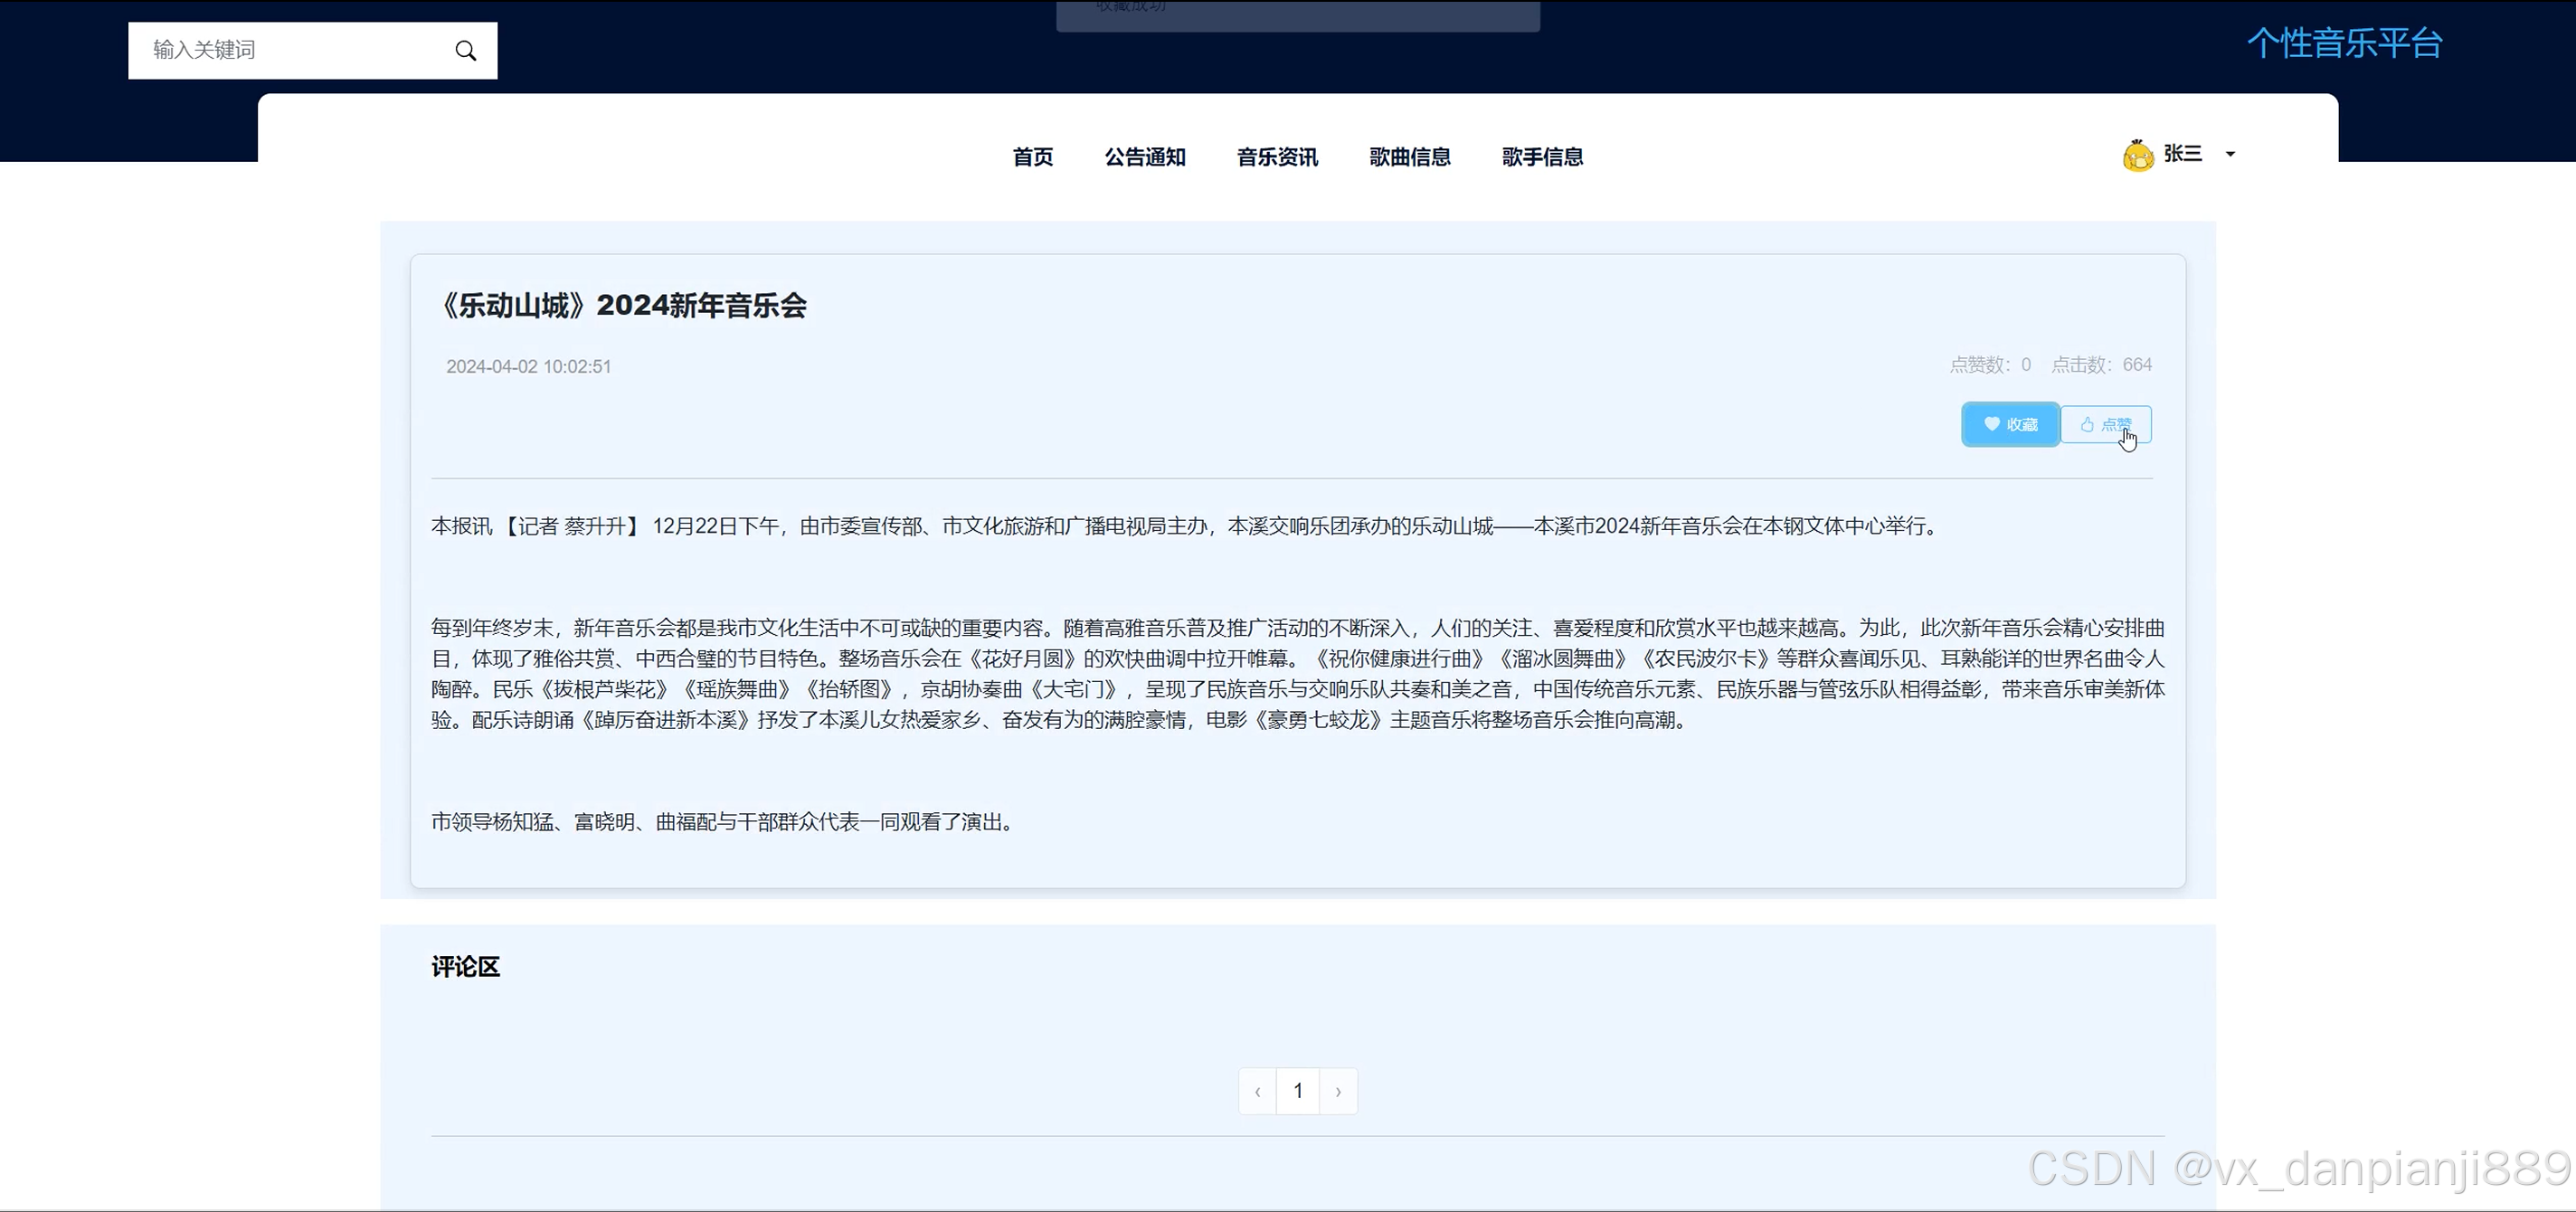Click the 评论区 heading
This screenshot has width=2576, height=1212.
(465, 967)
